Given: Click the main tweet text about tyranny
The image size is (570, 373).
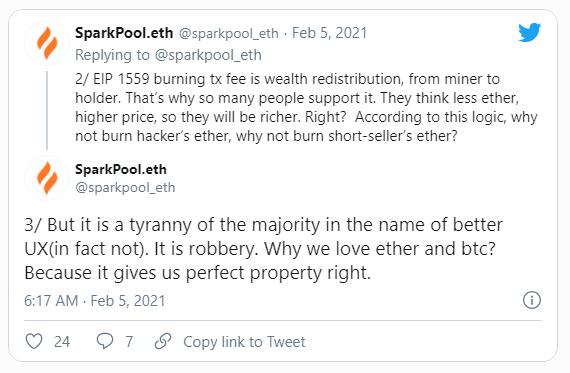Looking at the screenshot, I should click(263, 249).
